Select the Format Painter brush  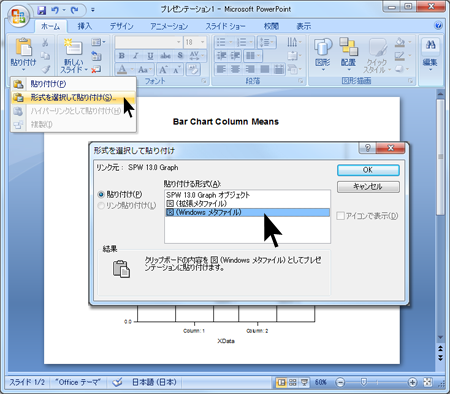click(45, 69)
